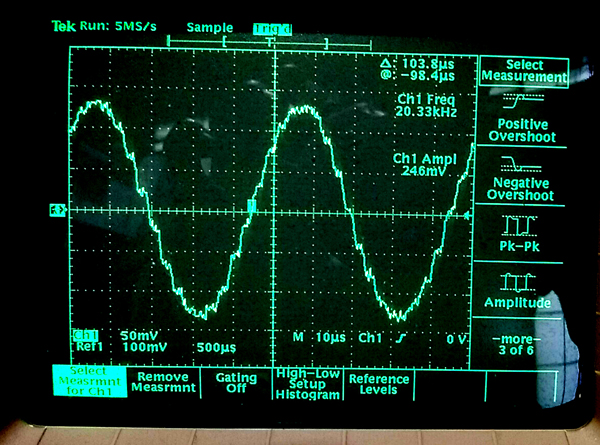Click the 0 V trigger level readout
The image size is (600, 445).
tap(457, 339)
